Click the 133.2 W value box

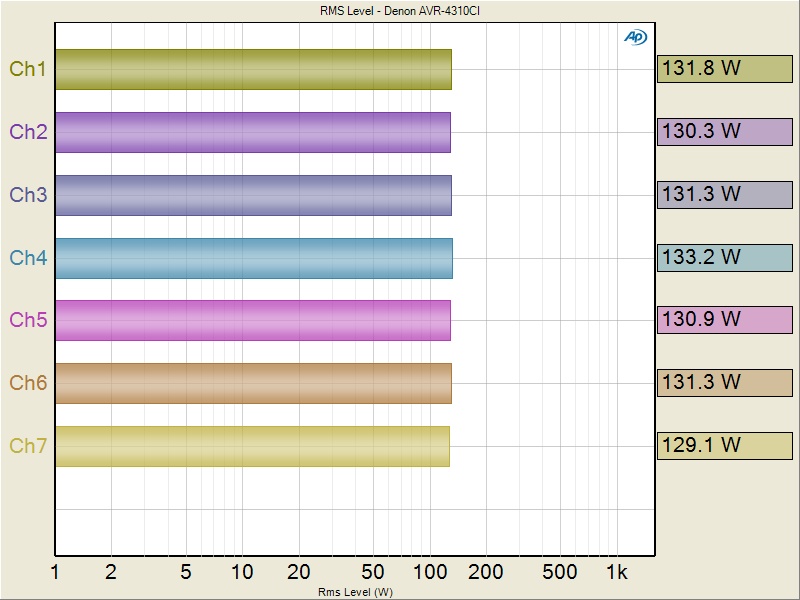coord(725,257)
